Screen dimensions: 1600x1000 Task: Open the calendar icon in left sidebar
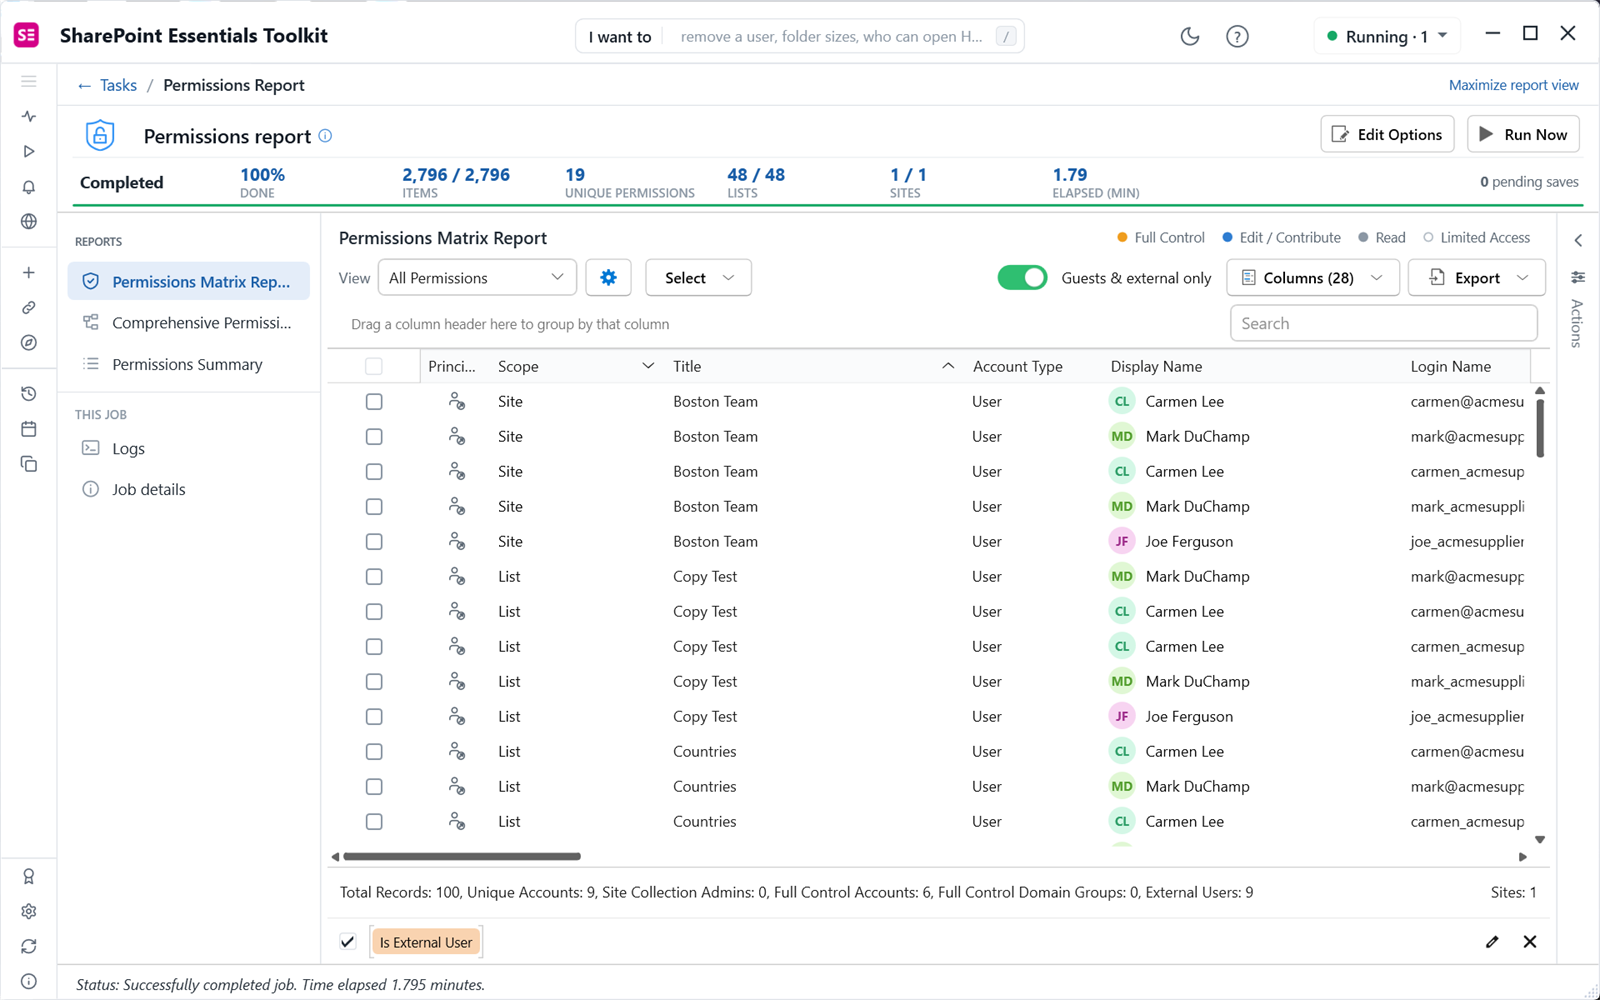29,429
